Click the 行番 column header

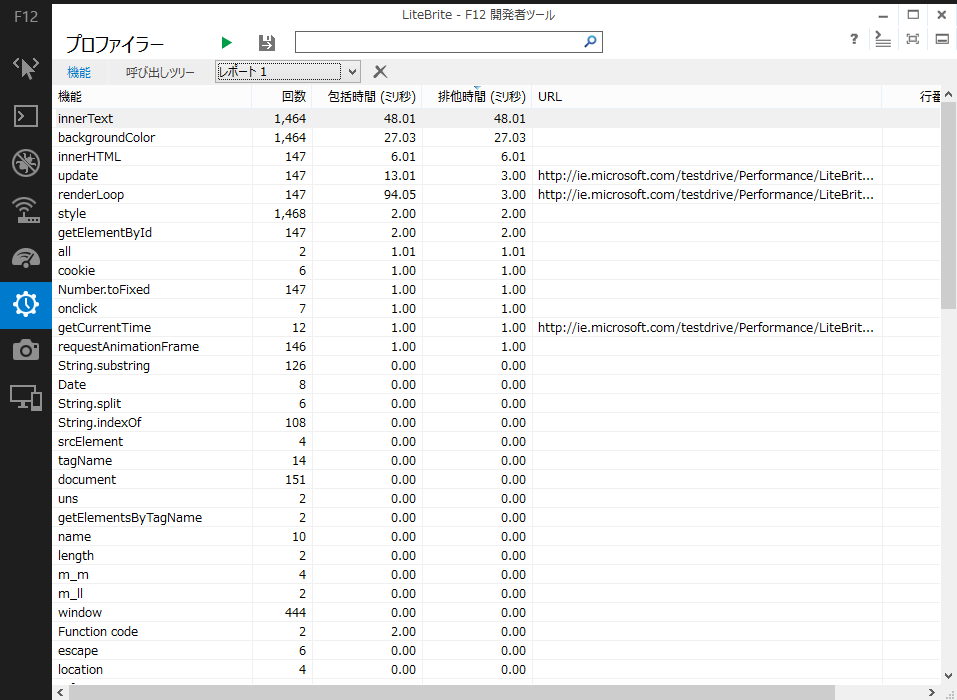pyautogui.click(x=912, y=96)
